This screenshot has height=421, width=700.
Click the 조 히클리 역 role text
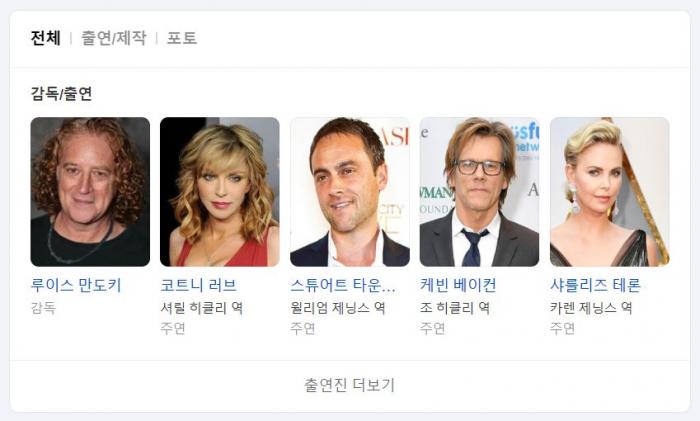(x=455, y=308)
